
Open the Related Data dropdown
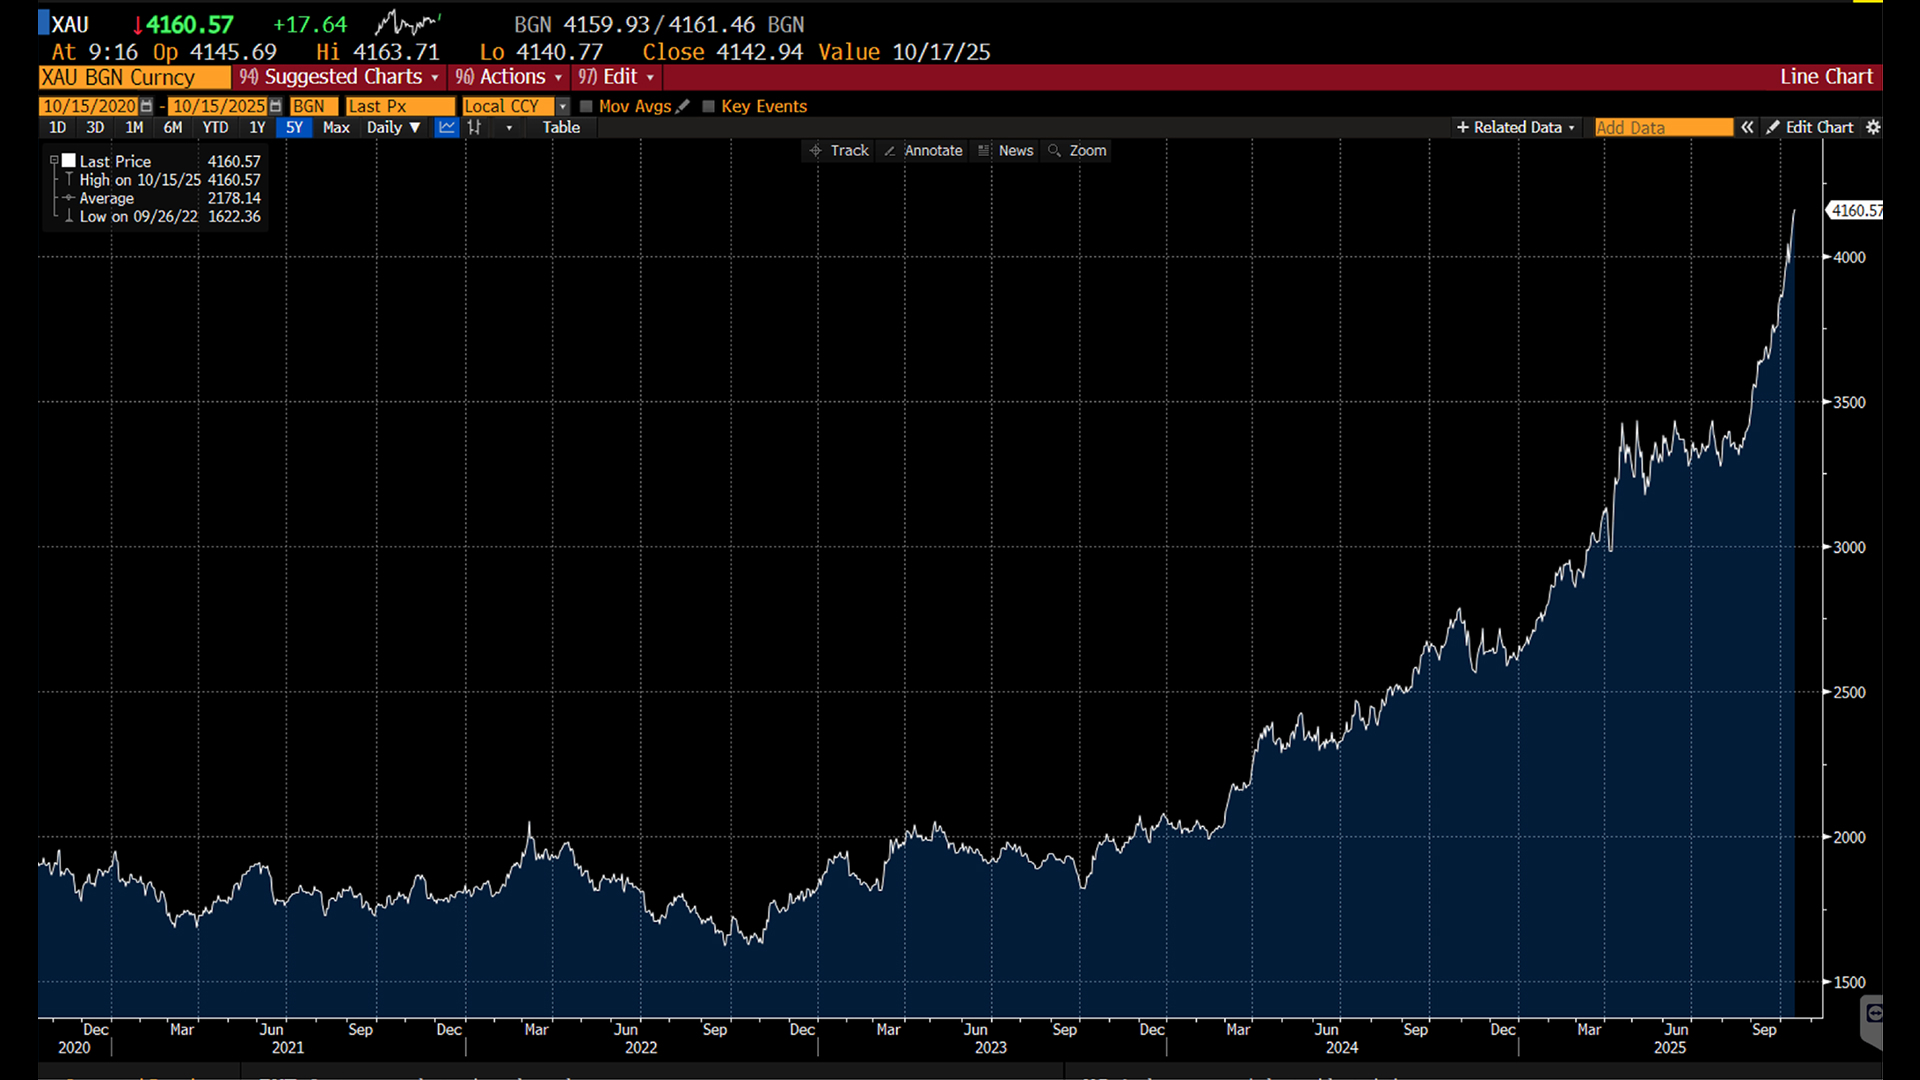[1515, 127]
